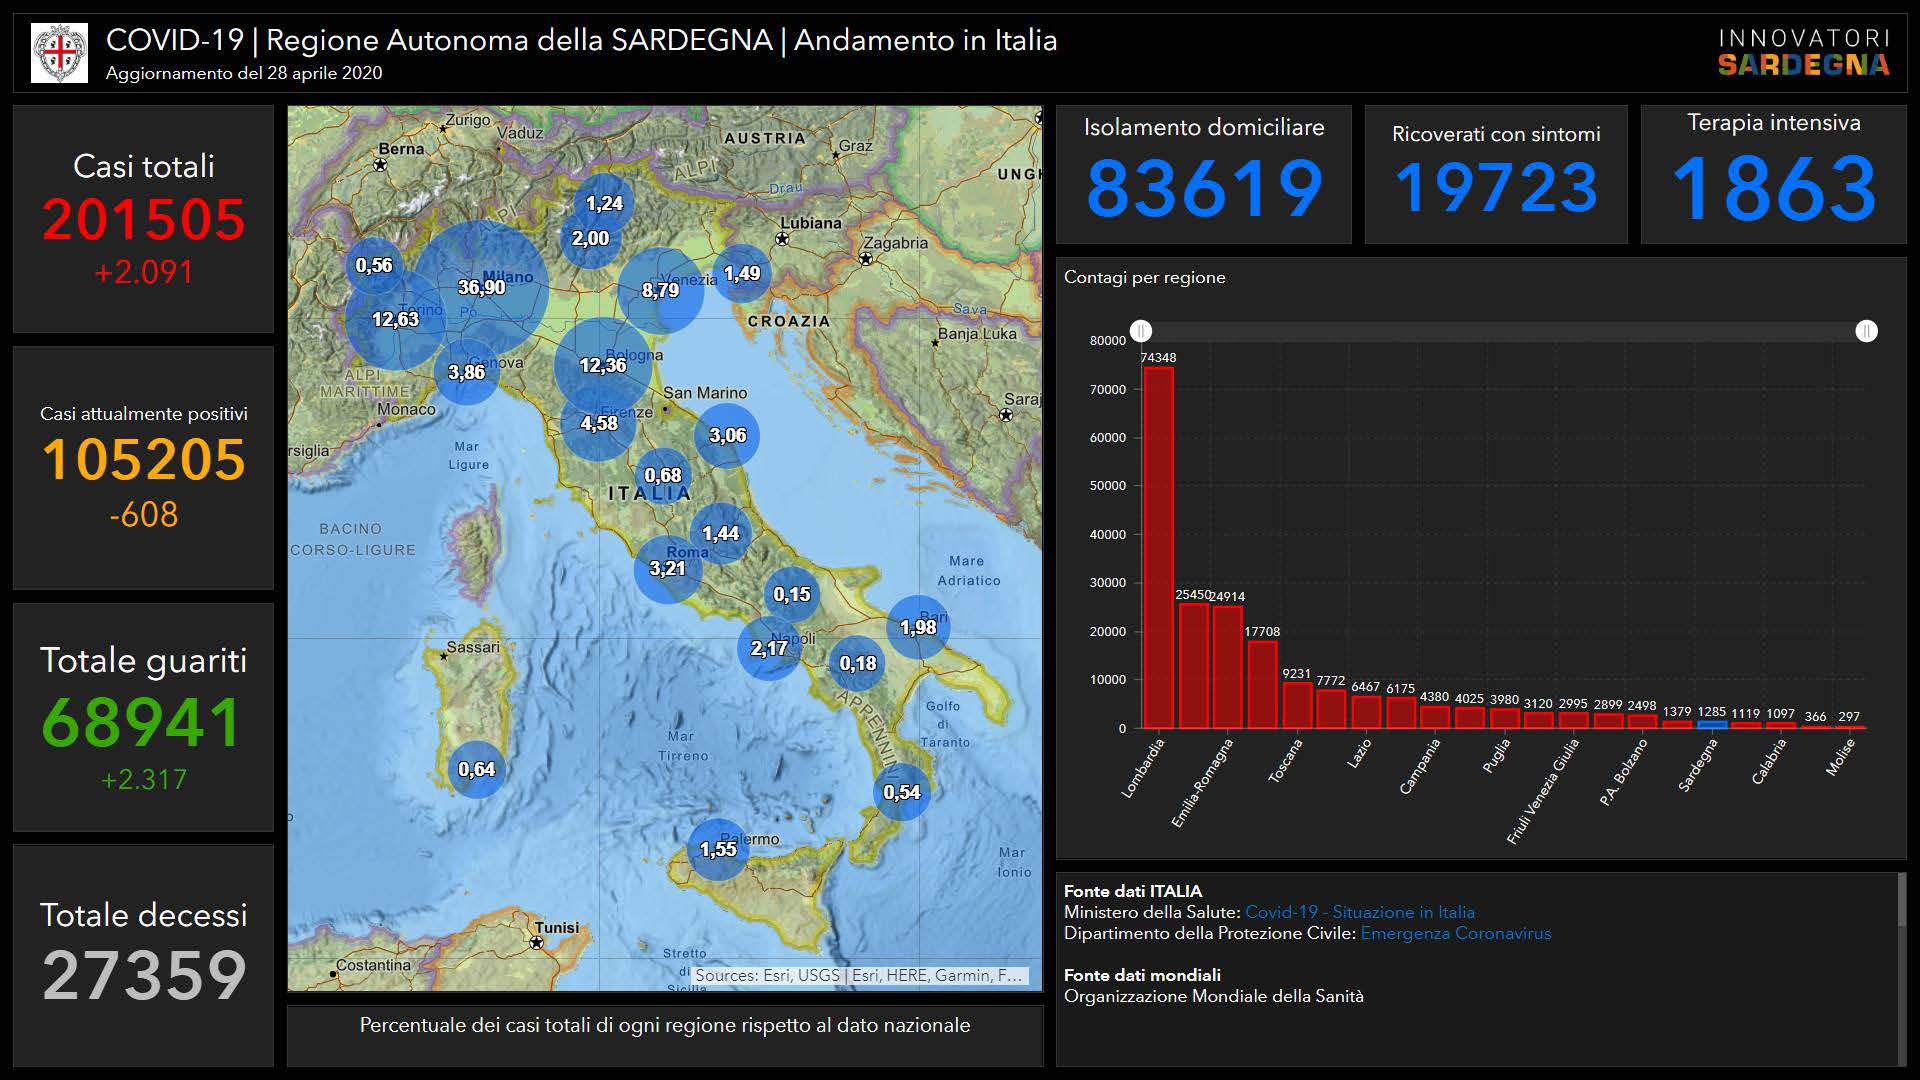
Task: Grab the right chart range slider handle
Action: pyautogui.click(x=1866, y=331)
